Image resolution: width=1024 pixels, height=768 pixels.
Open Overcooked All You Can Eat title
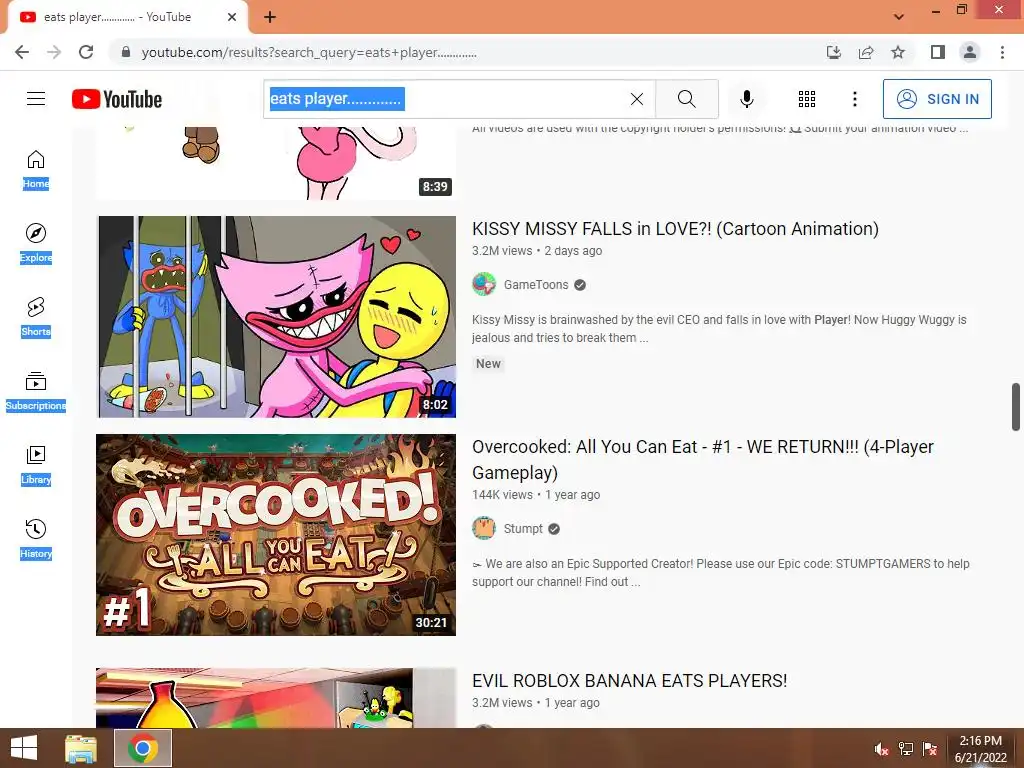pos(703,459)
